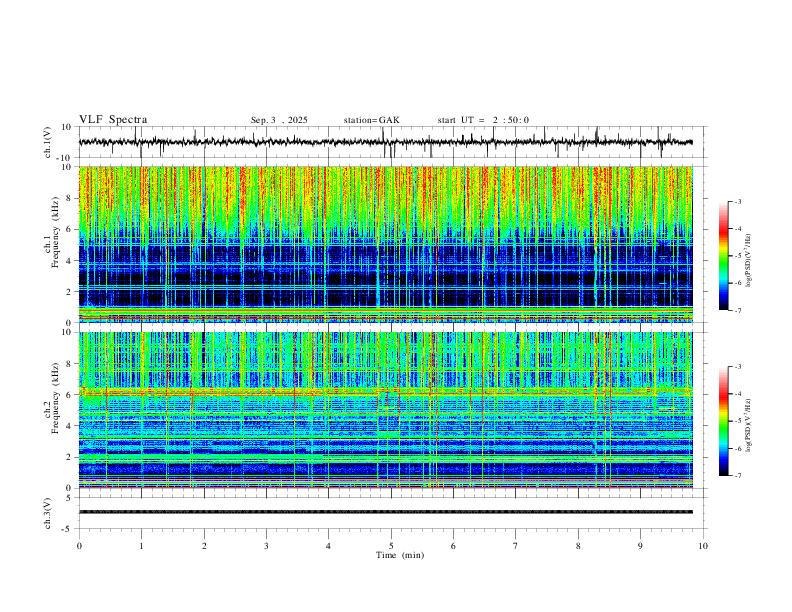Click the "Time (min)" axis label

click(x=400, y=555)
